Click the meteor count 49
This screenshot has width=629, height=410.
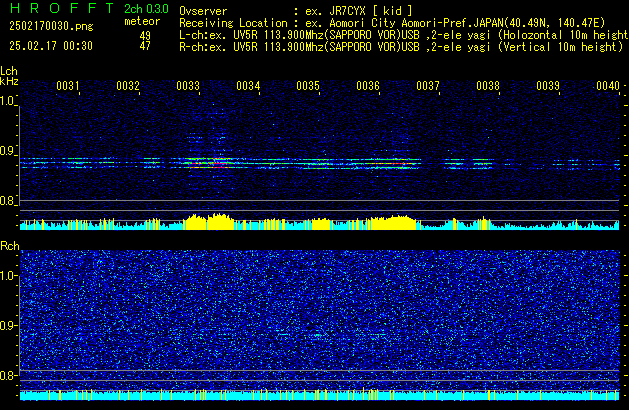(145, 36)
